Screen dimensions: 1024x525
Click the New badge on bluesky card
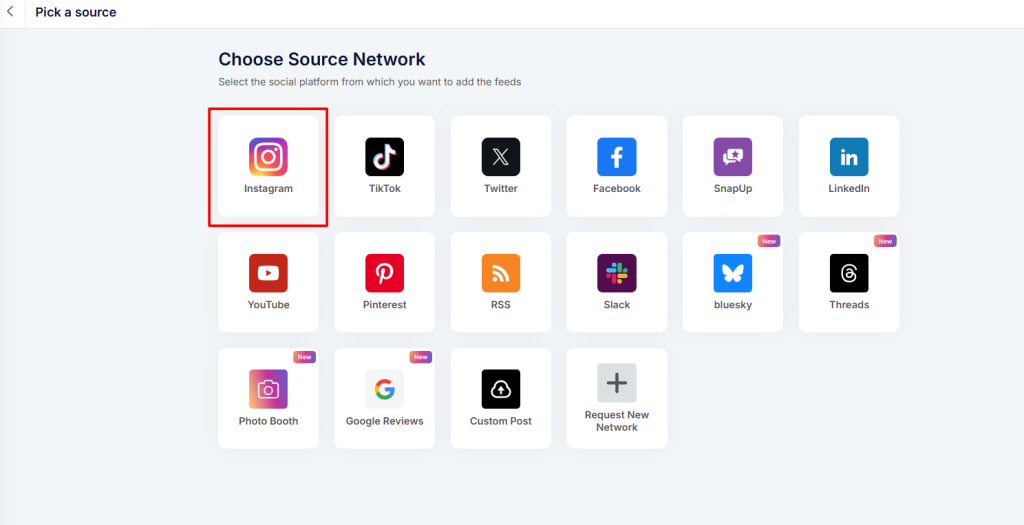[x=769, y=241]
